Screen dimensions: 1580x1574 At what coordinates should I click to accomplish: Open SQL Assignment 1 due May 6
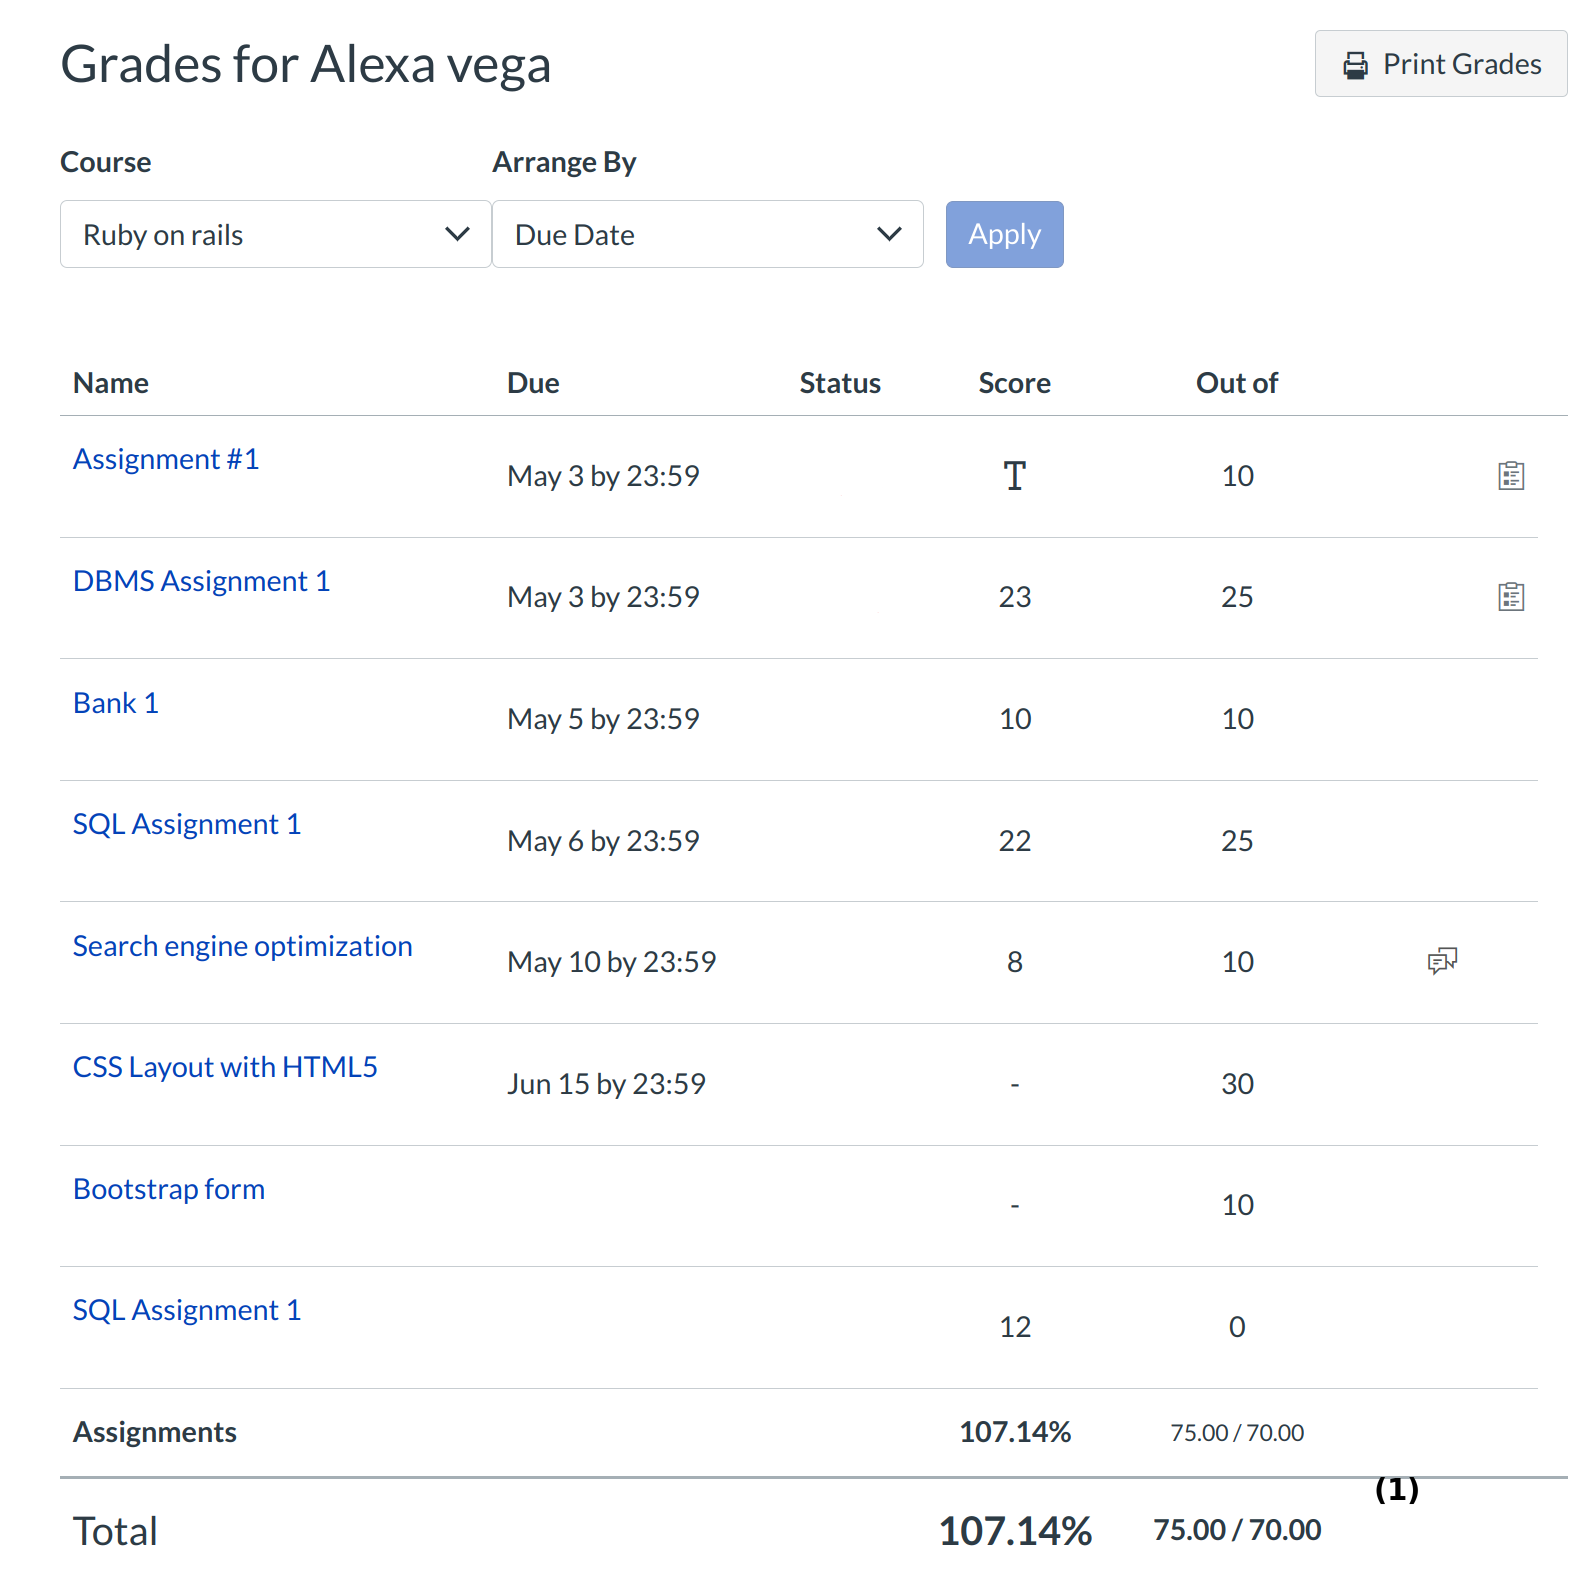tap(187, 824)
